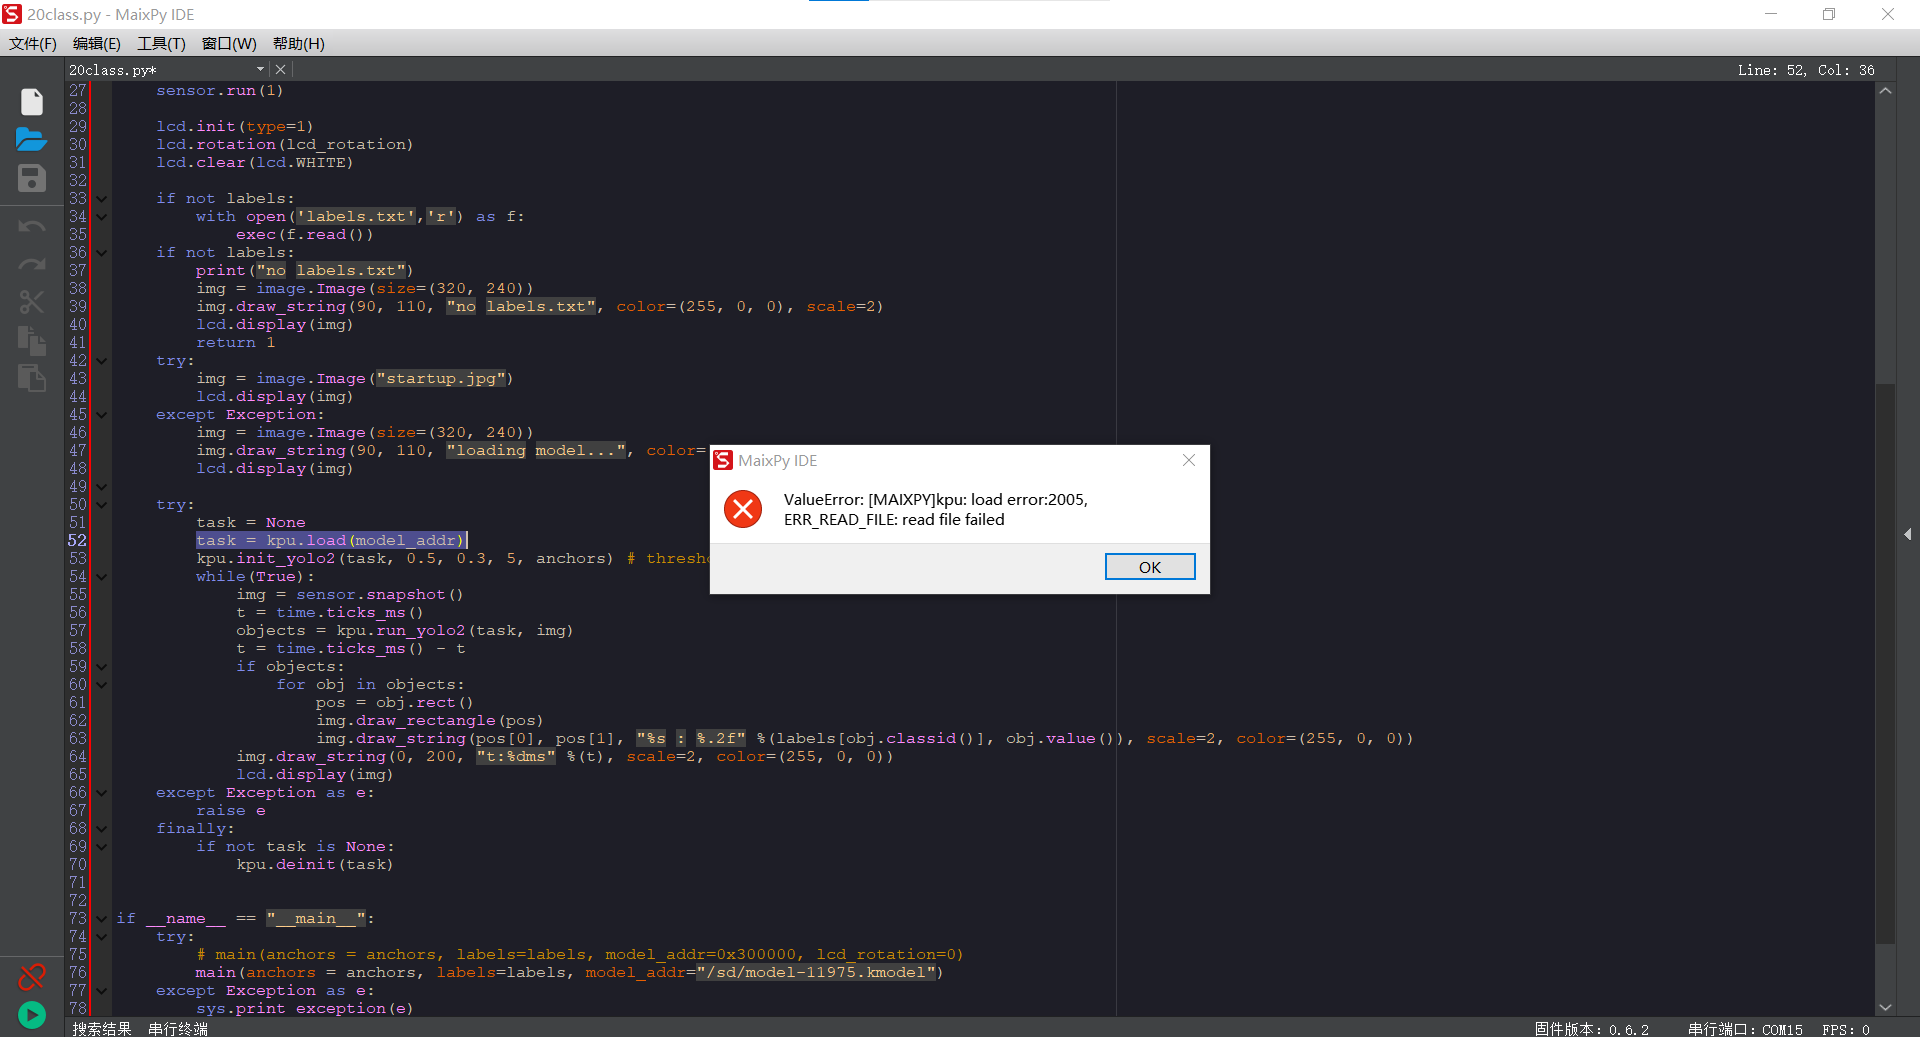This screenshot has width=1920, height=1037.
Task: Collapse the except fold at line 66
Action: click(x=102, y=793)
